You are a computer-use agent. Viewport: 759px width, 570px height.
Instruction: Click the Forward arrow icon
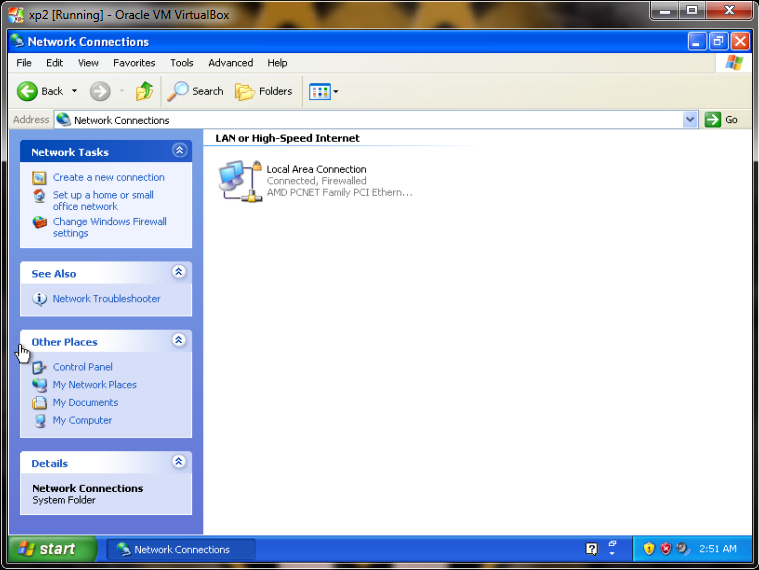100,91
